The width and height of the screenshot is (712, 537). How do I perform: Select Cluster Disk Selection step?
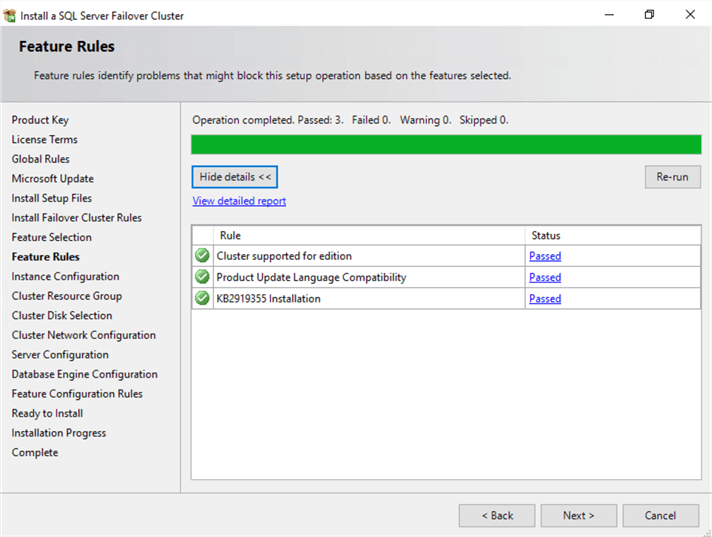coord(62,315)
